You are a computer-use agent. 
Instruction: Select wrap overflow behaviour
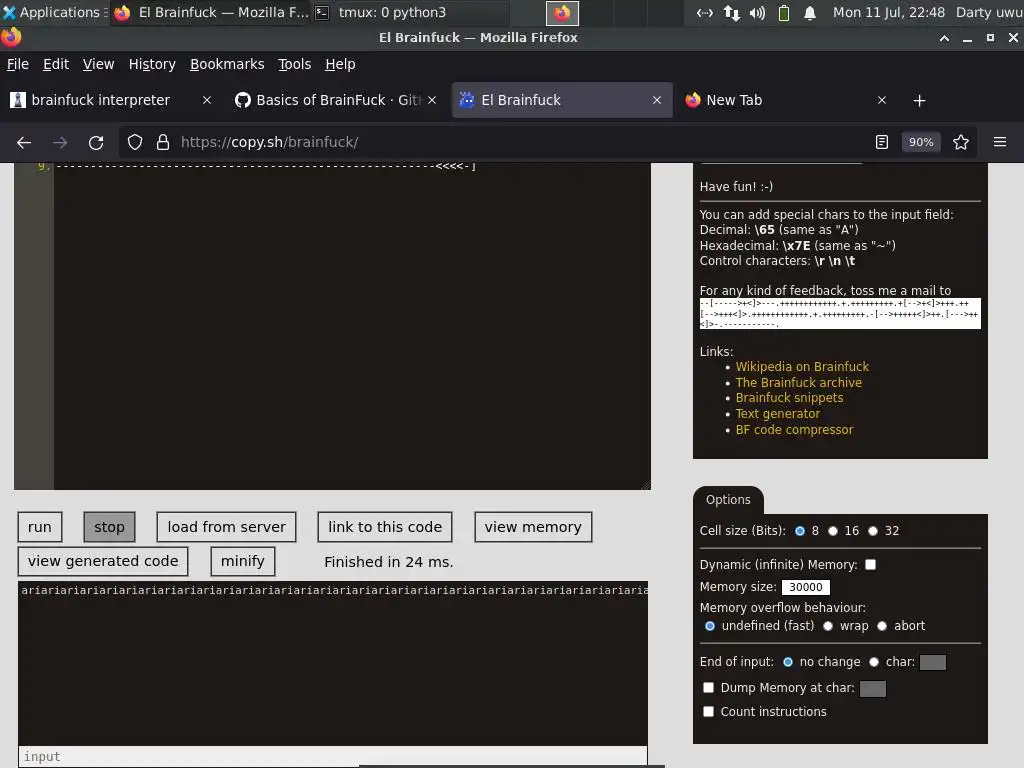pyautogui.click(x=828, y=626)
